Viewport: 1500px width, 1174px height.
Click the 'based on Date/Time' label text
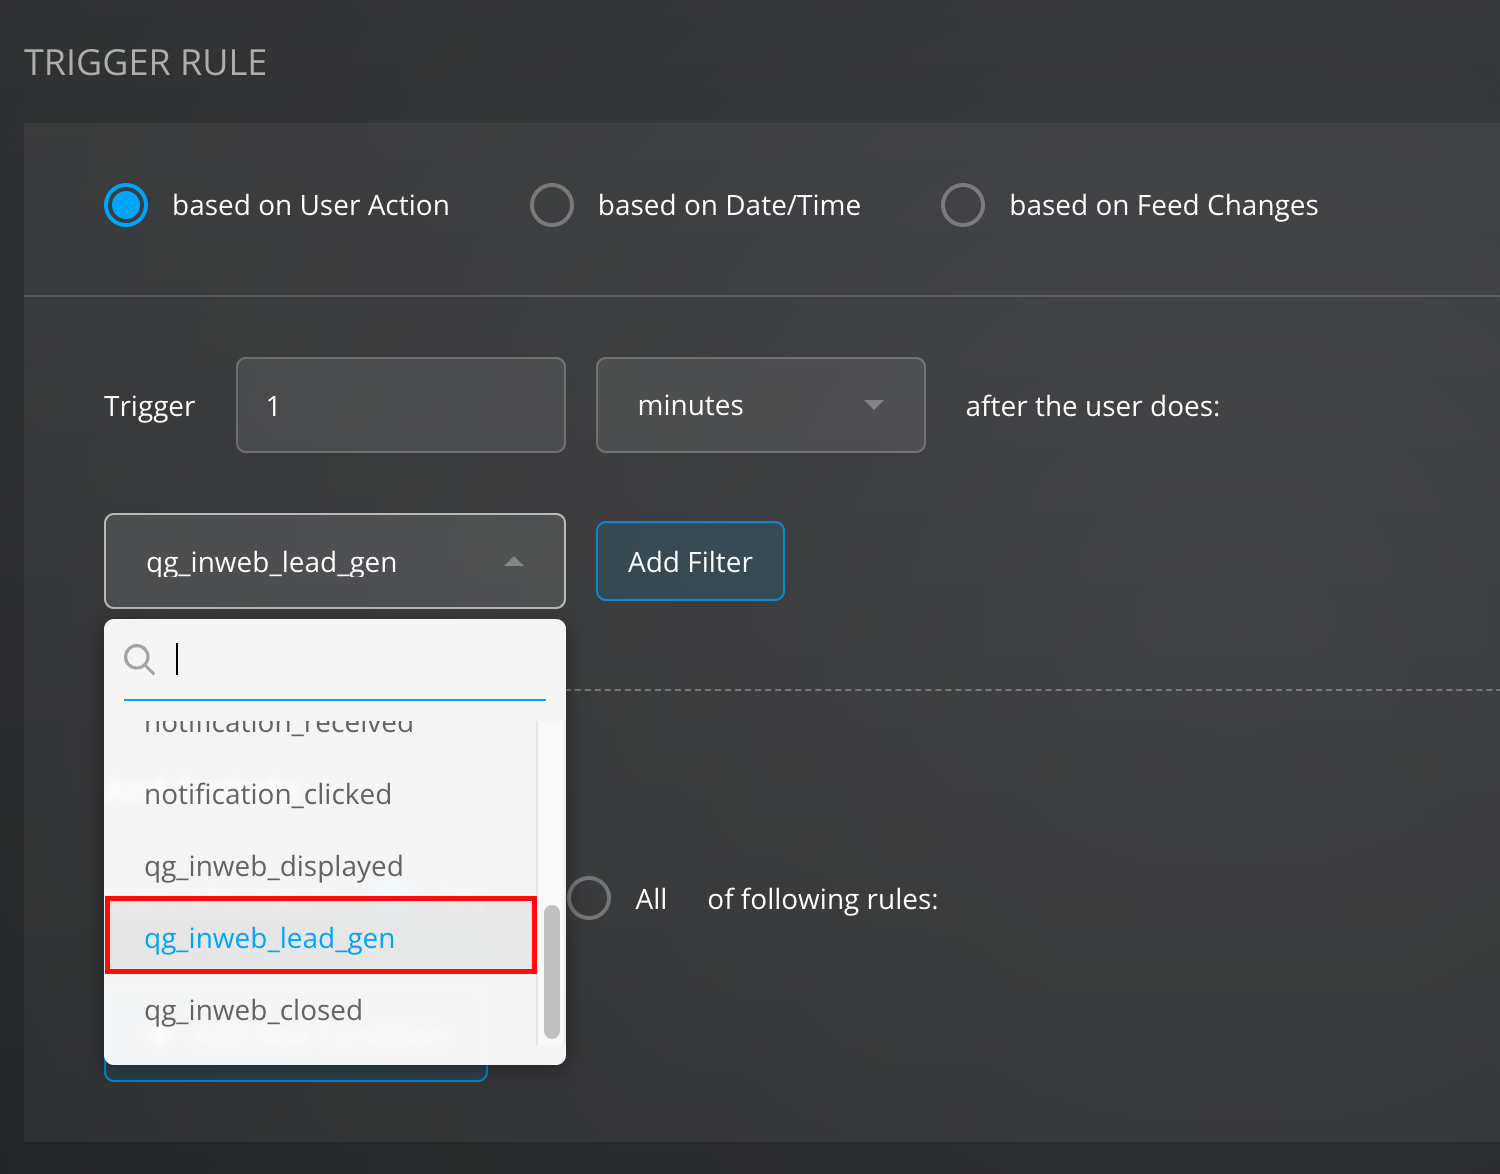click(x=729, y=205)
